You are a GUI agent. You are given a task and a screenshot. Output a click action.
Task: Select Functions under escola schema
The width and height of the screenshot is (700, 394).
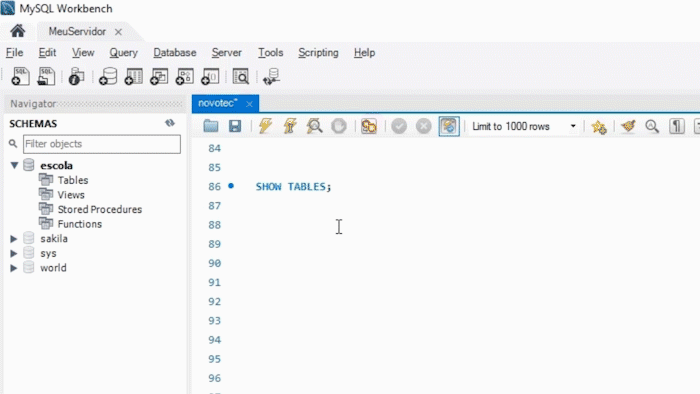[79, 224]
